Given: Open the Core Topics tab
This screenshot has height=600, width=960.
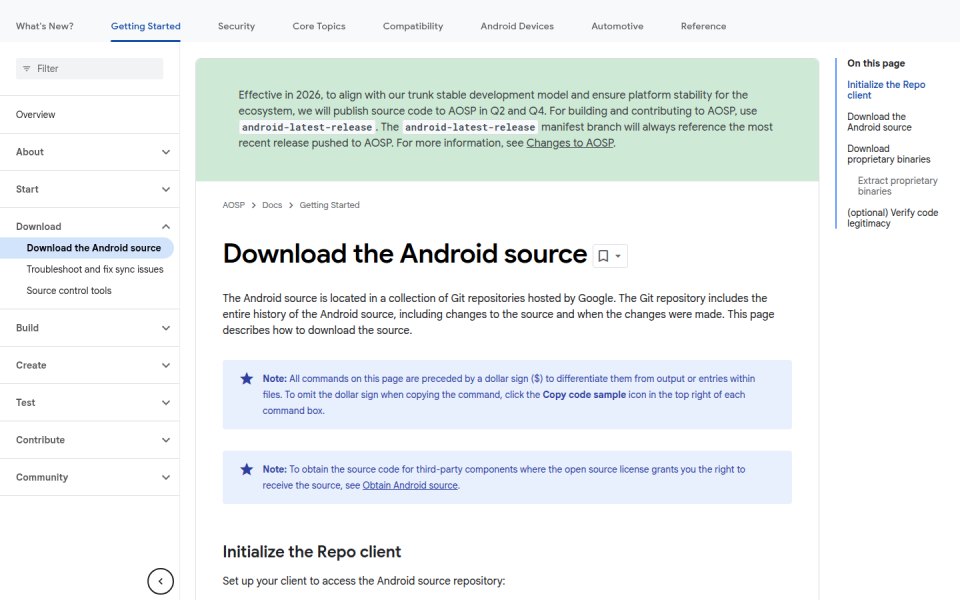Looking at the screenshot, I should point(319,26).
